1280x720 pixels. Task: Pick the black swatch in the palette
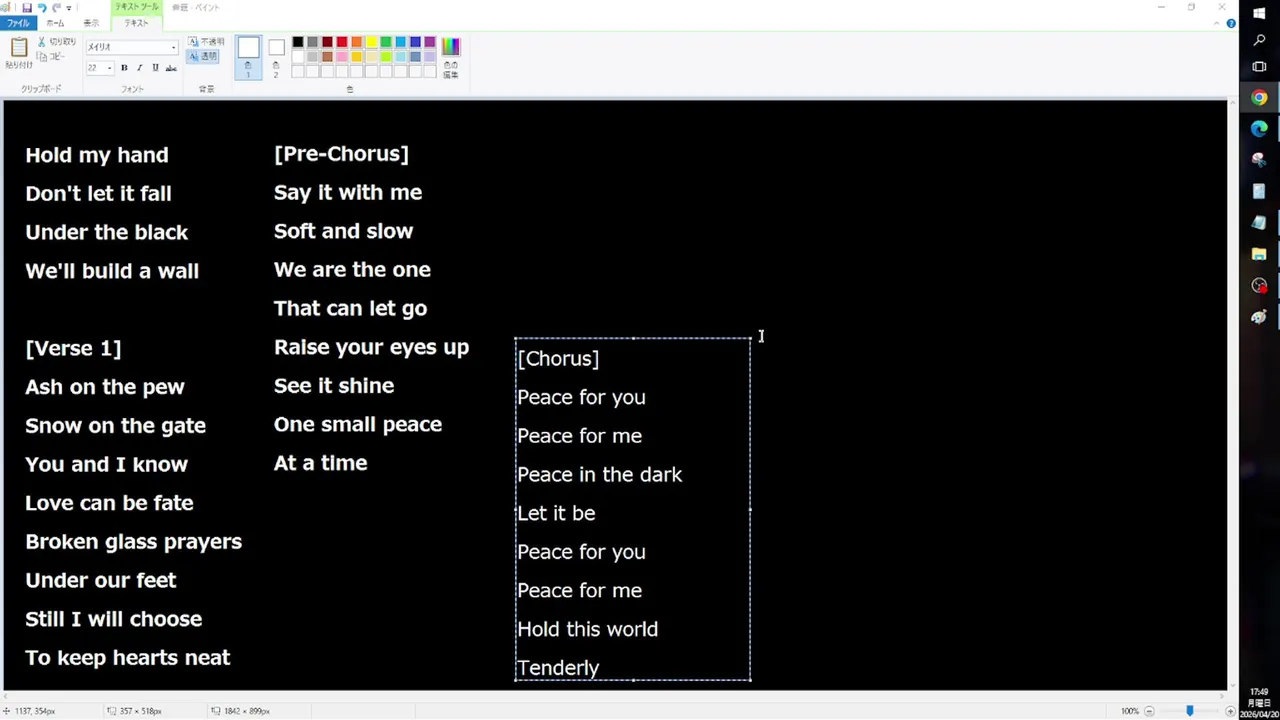pyautogui.click(x=298, y=42)
